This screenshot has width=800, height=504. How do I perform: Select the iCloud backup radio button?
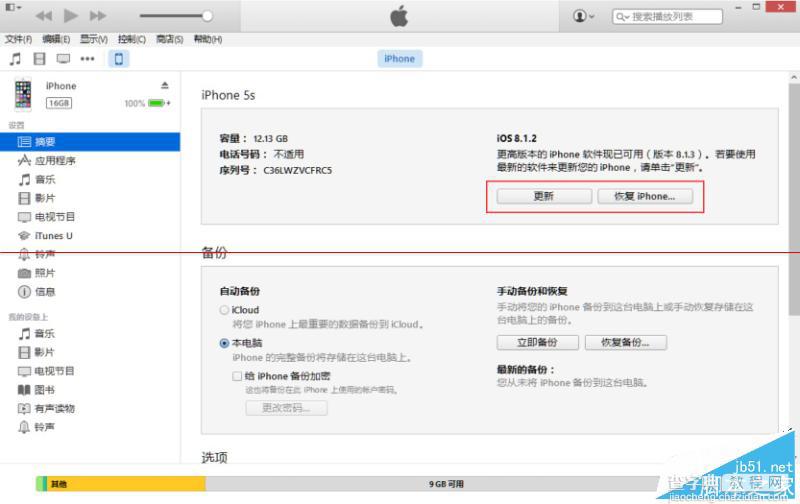tap(224, 310)
